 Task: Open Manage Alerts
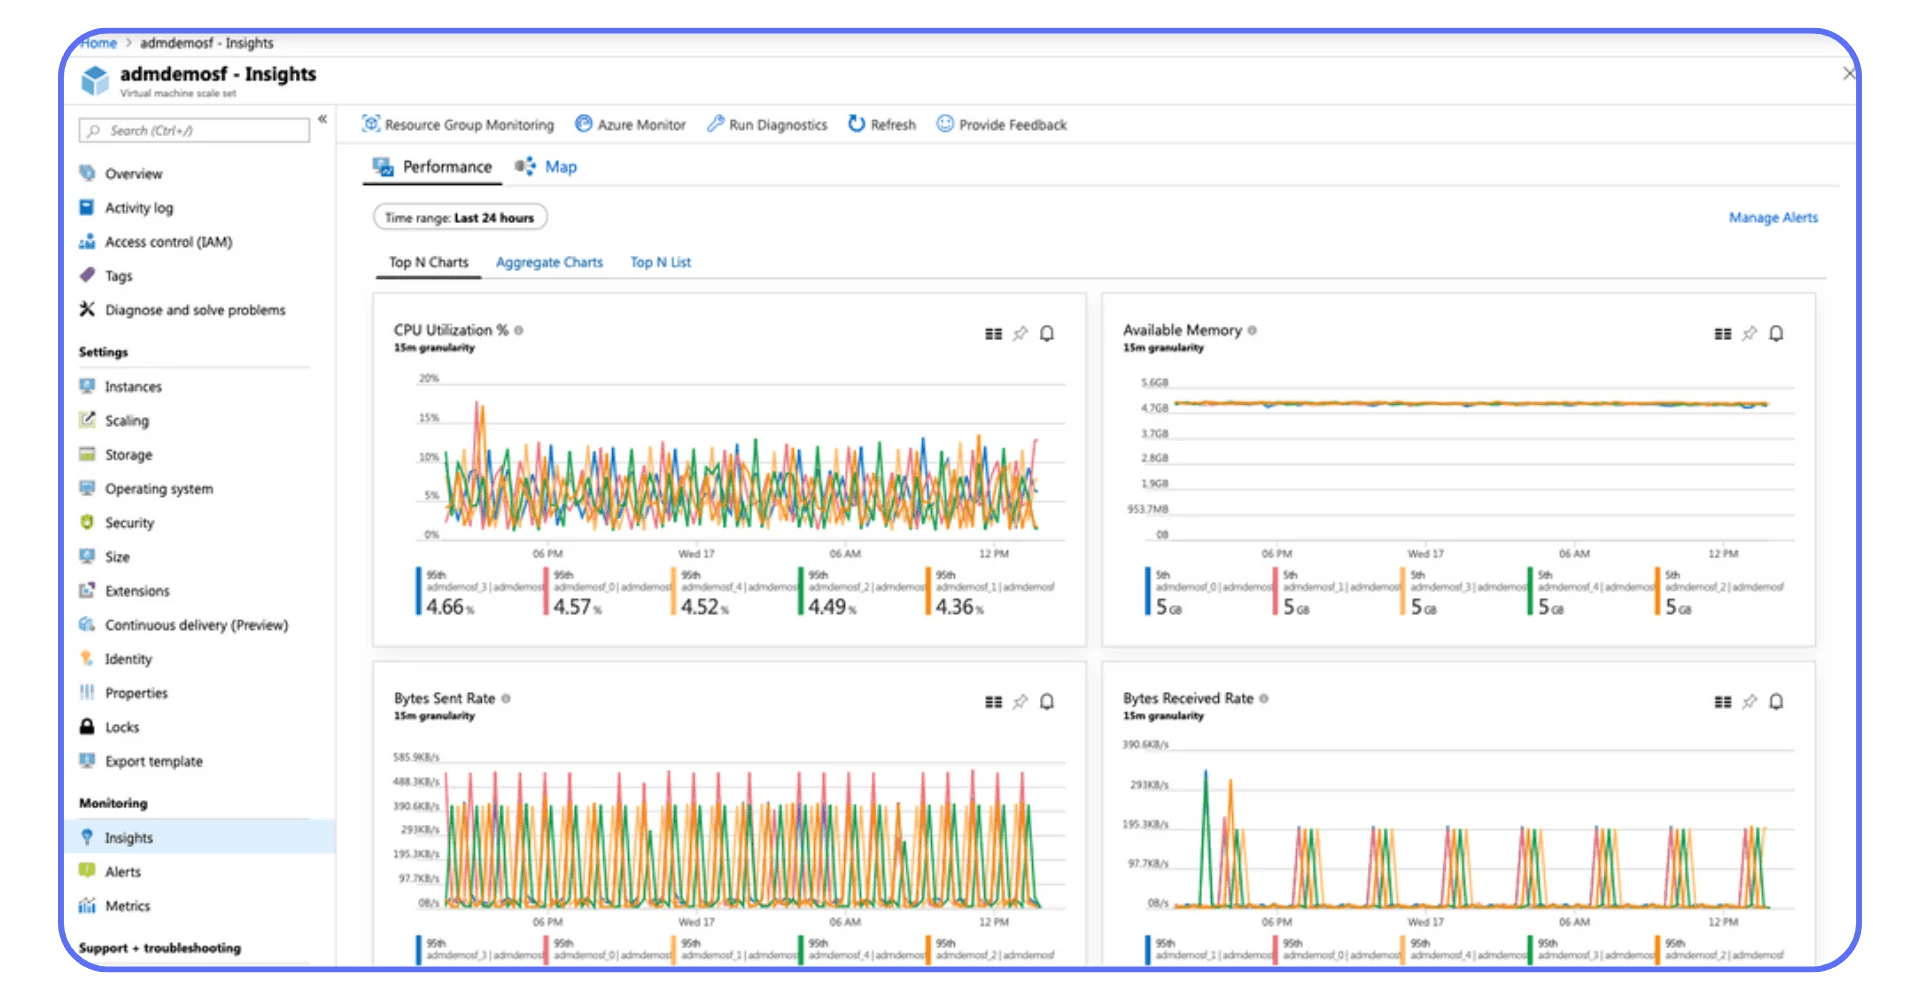pos(1773,217)
